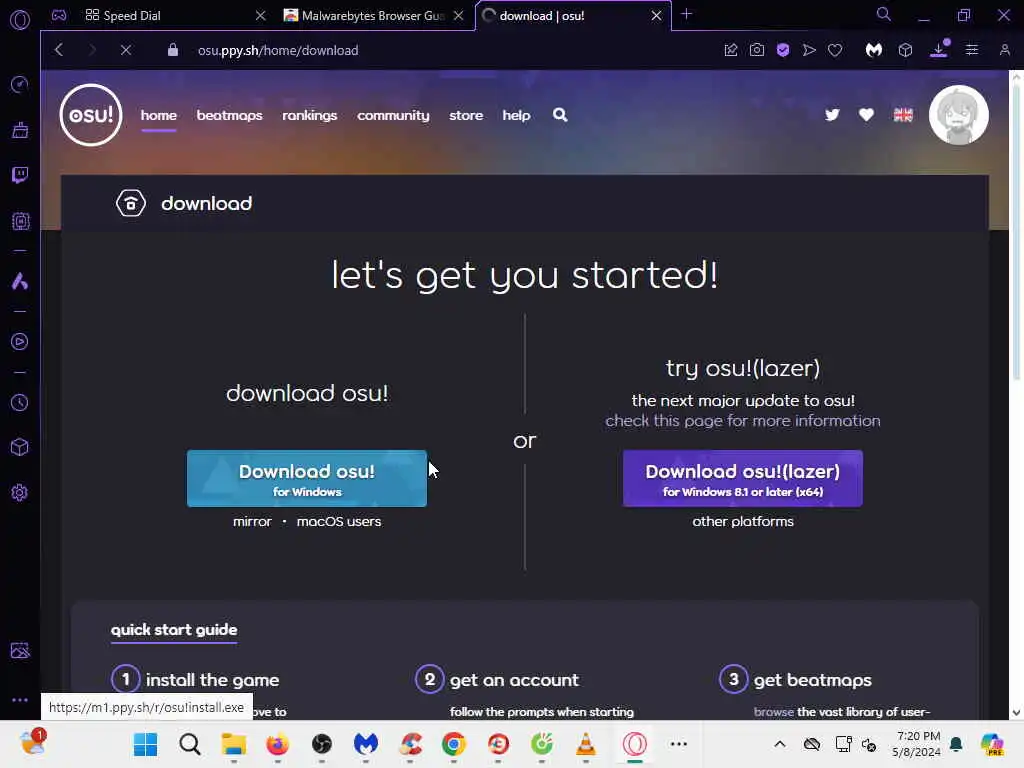Screen dimensions: 1024x768
Task: Open Extensions cube icon in sidebar
Action: click(x=20, y=447)
